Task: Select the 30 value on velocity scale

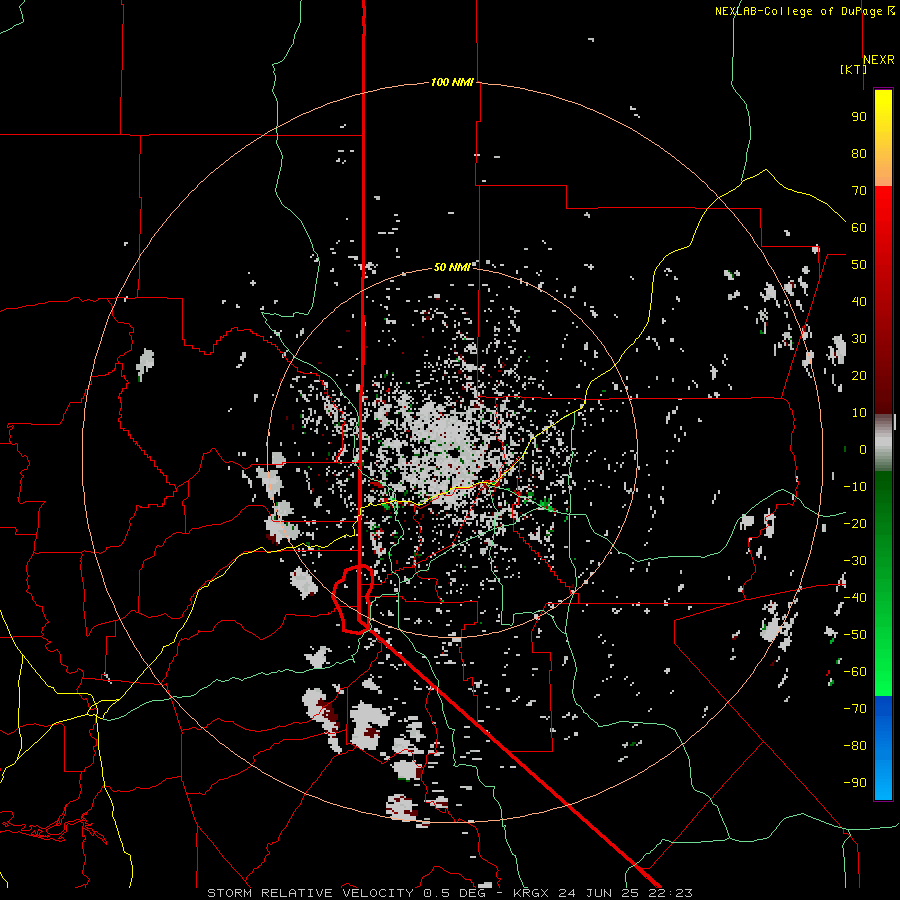Action: coord(859,339)
